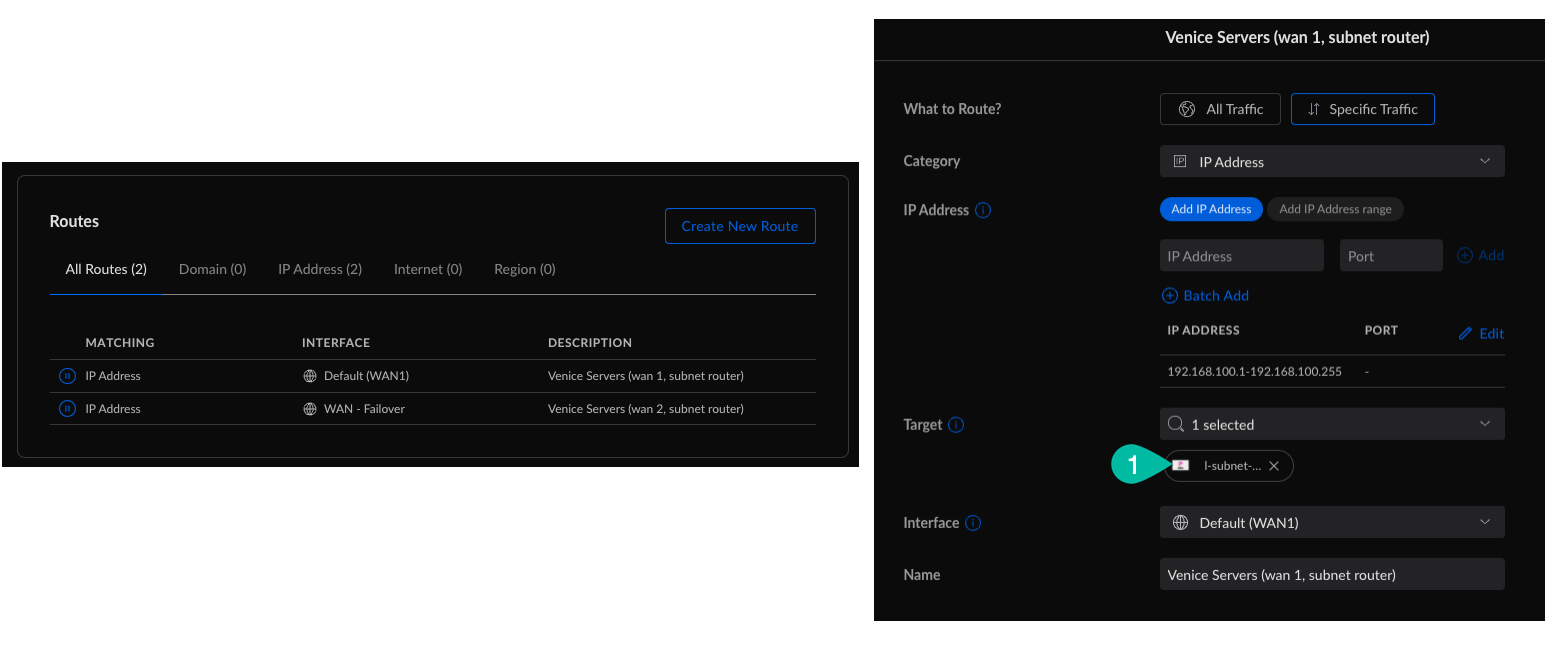Switch to the Domain (0) tab
The width and height of the screenshot is (1545, 671).
coord(212,269)
